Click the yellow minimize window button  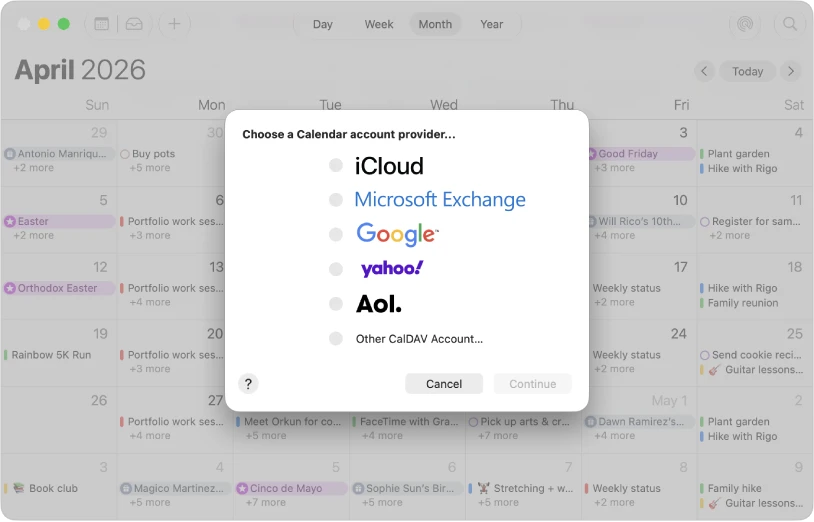click(x=44, y=24)
